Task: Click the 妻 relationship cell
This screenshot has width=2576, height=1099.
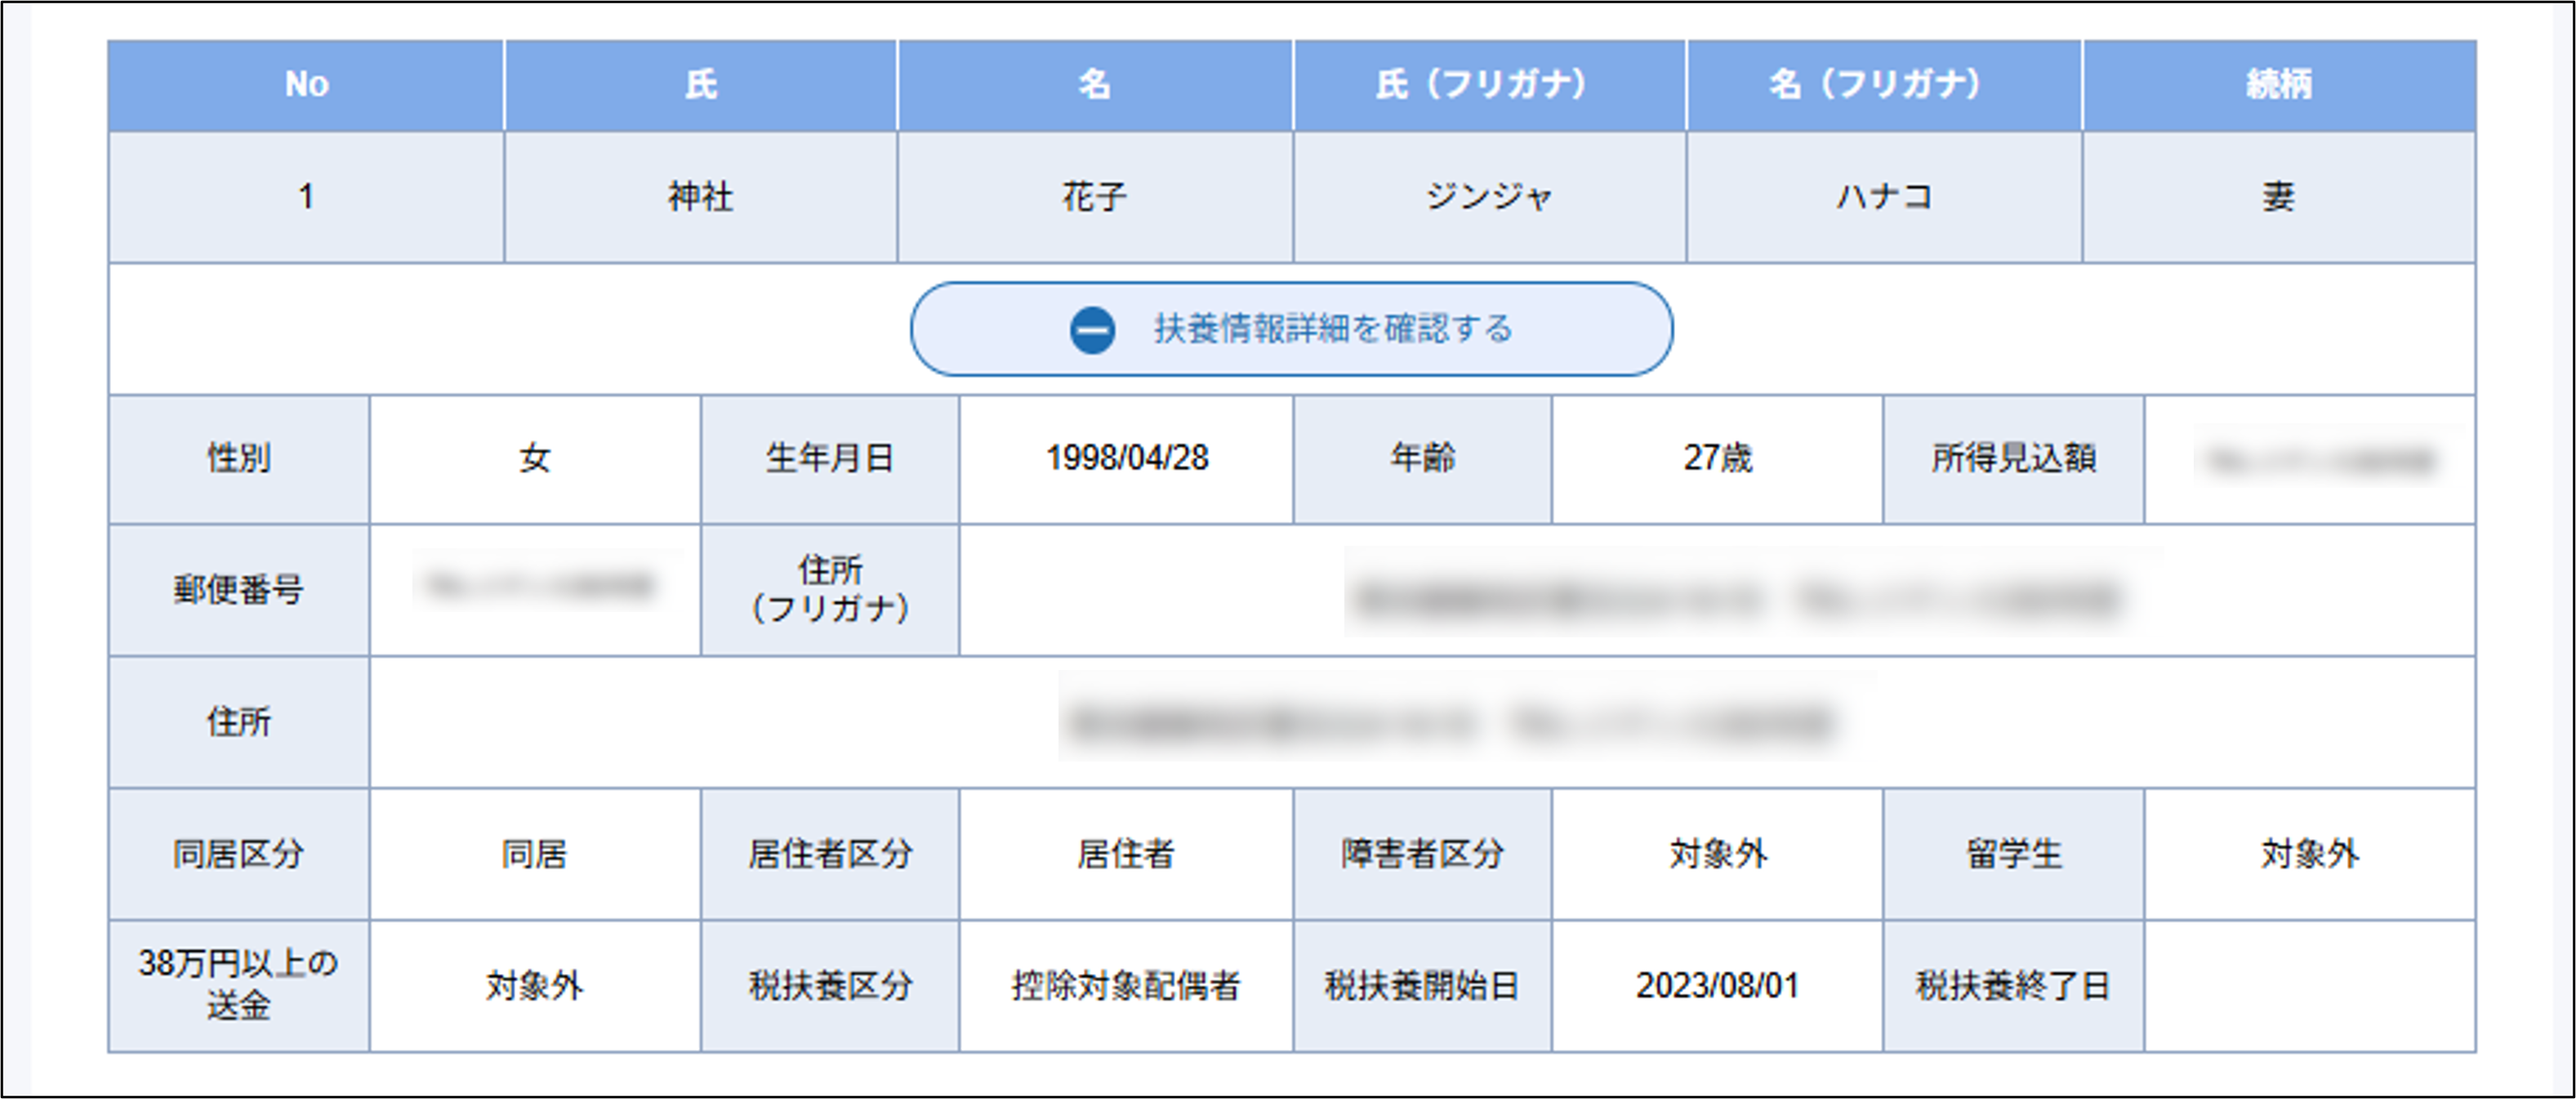Action: coord(2278,197)
